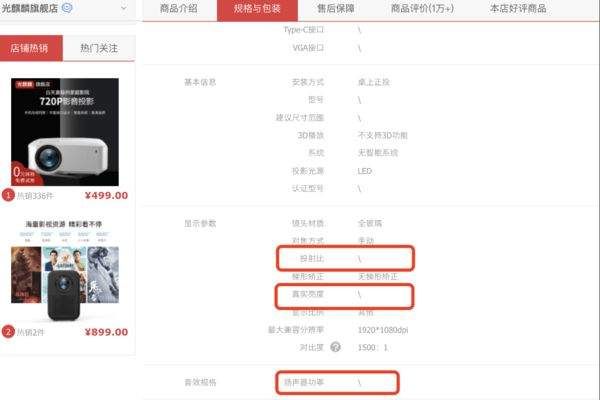The height and width of the screenshot is (400, 600).
Task: Click the 扬声器功率 specification row
Action: pyautogui.click(x=337, y=382)
